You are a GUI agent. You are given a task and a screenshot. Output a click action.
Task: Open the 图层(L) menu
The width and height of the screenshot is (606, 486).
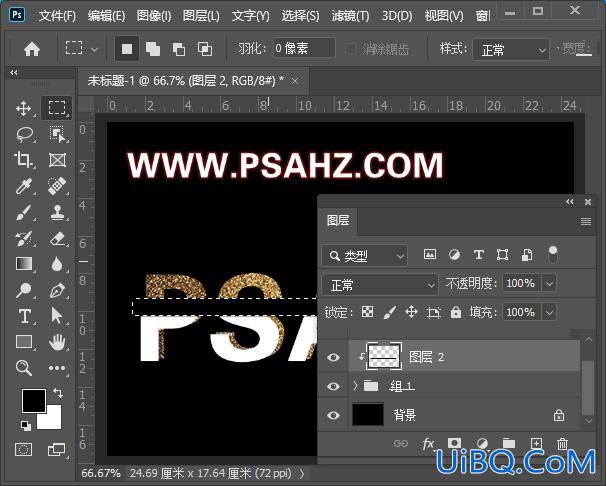201,16
